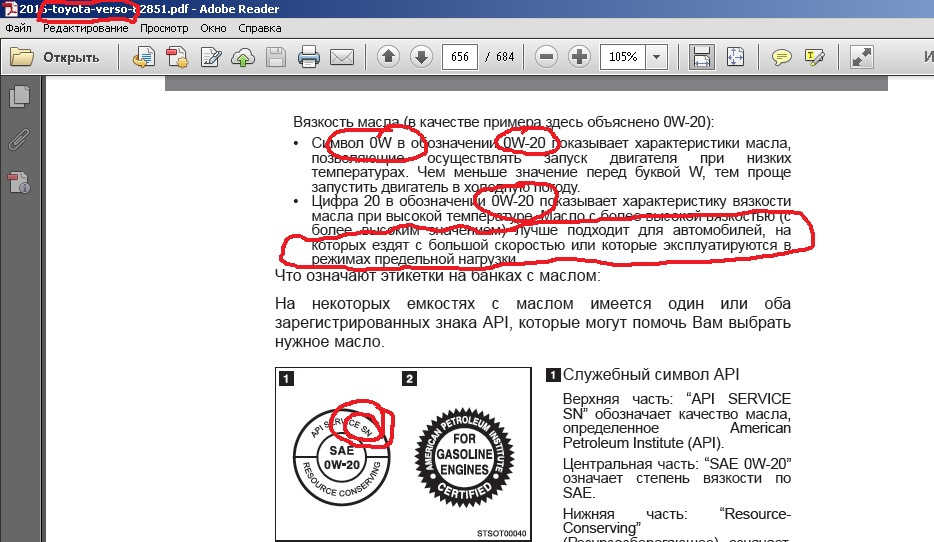This screenshot has width=934, height=542.
Task: Click the Открыть (Open) button
Action: click(x=57, y=57)
